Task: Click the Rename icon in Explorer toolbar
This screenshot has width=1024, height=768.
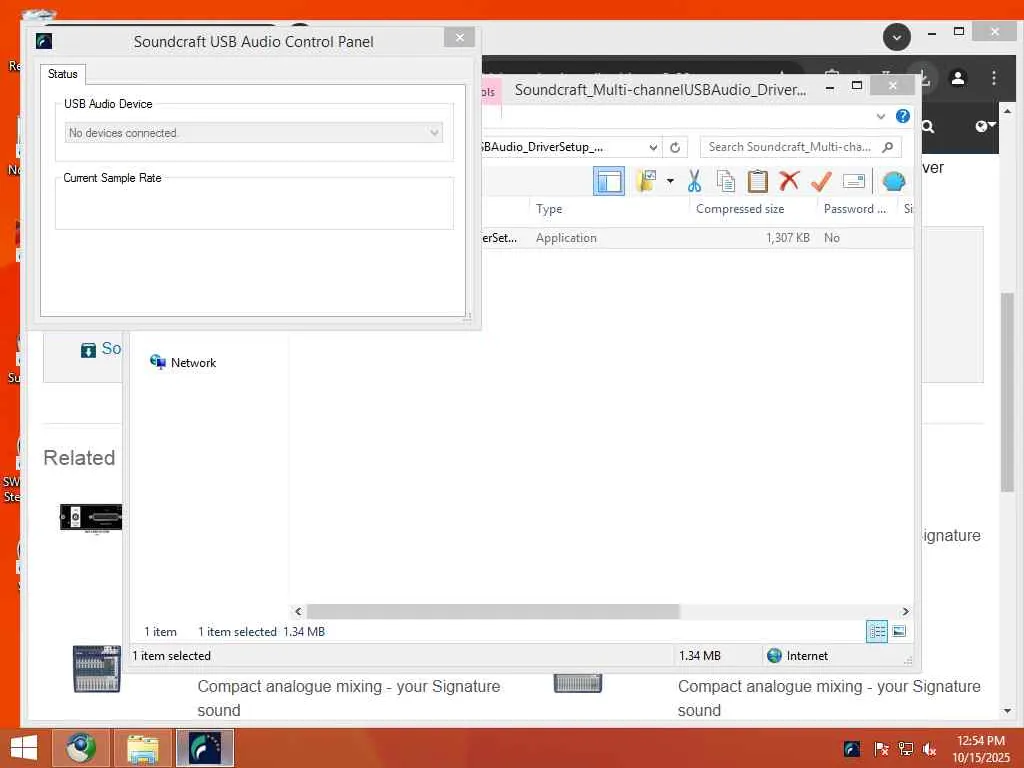Action: point(854,181)
